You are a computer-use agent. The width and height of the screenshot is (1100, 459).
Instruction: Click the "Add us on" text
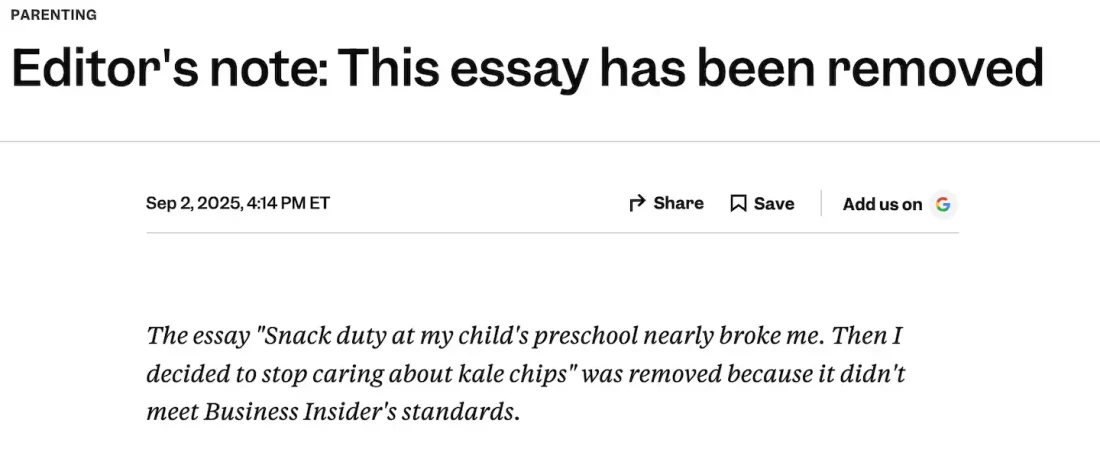882,204
